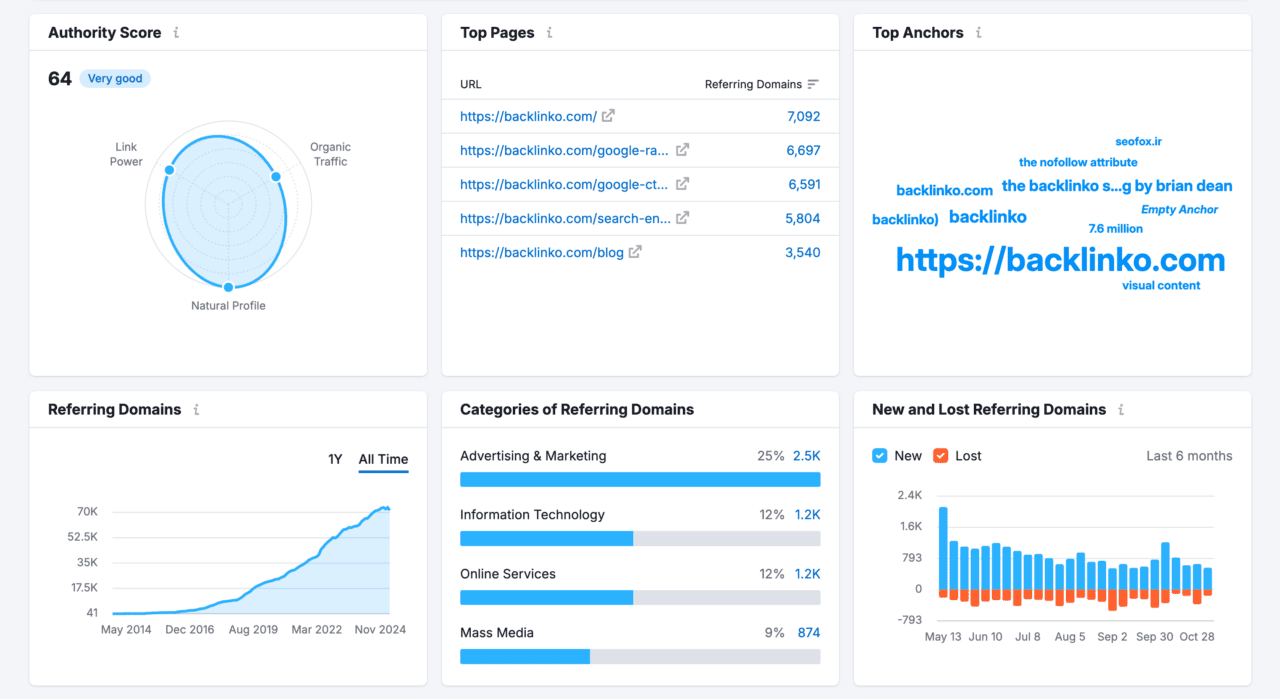Select the All Time tab
The height and width of the screenshot is (699, 1280).
pyautogui.click(x=383, y=459)
